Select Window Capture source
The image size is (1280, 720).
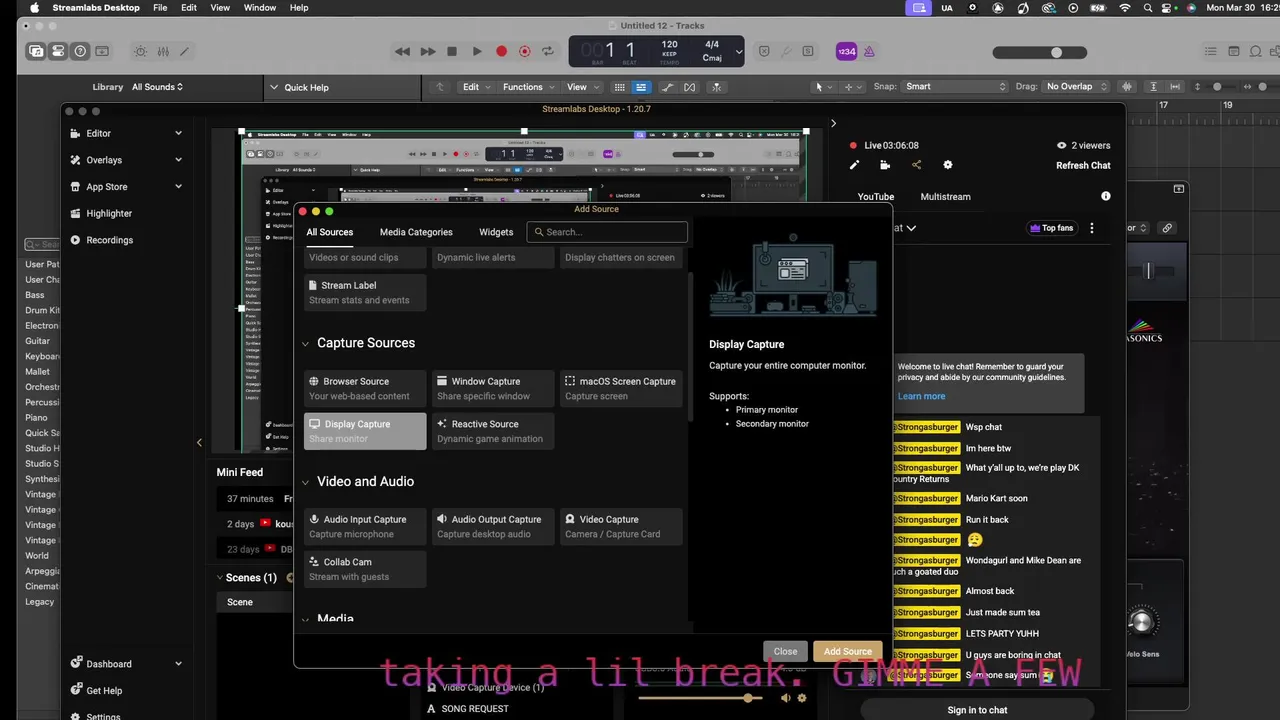[493, 388]
